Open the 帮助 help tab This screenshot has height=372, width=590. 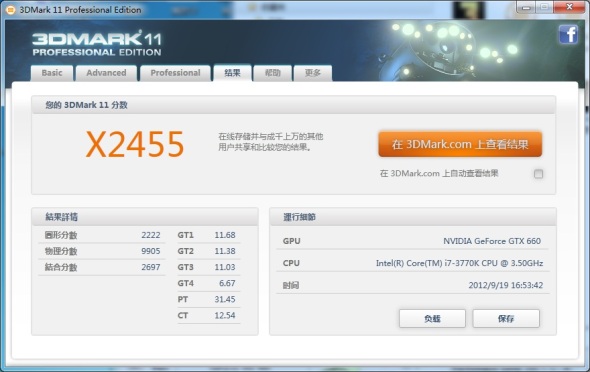[x=272, y=73]
